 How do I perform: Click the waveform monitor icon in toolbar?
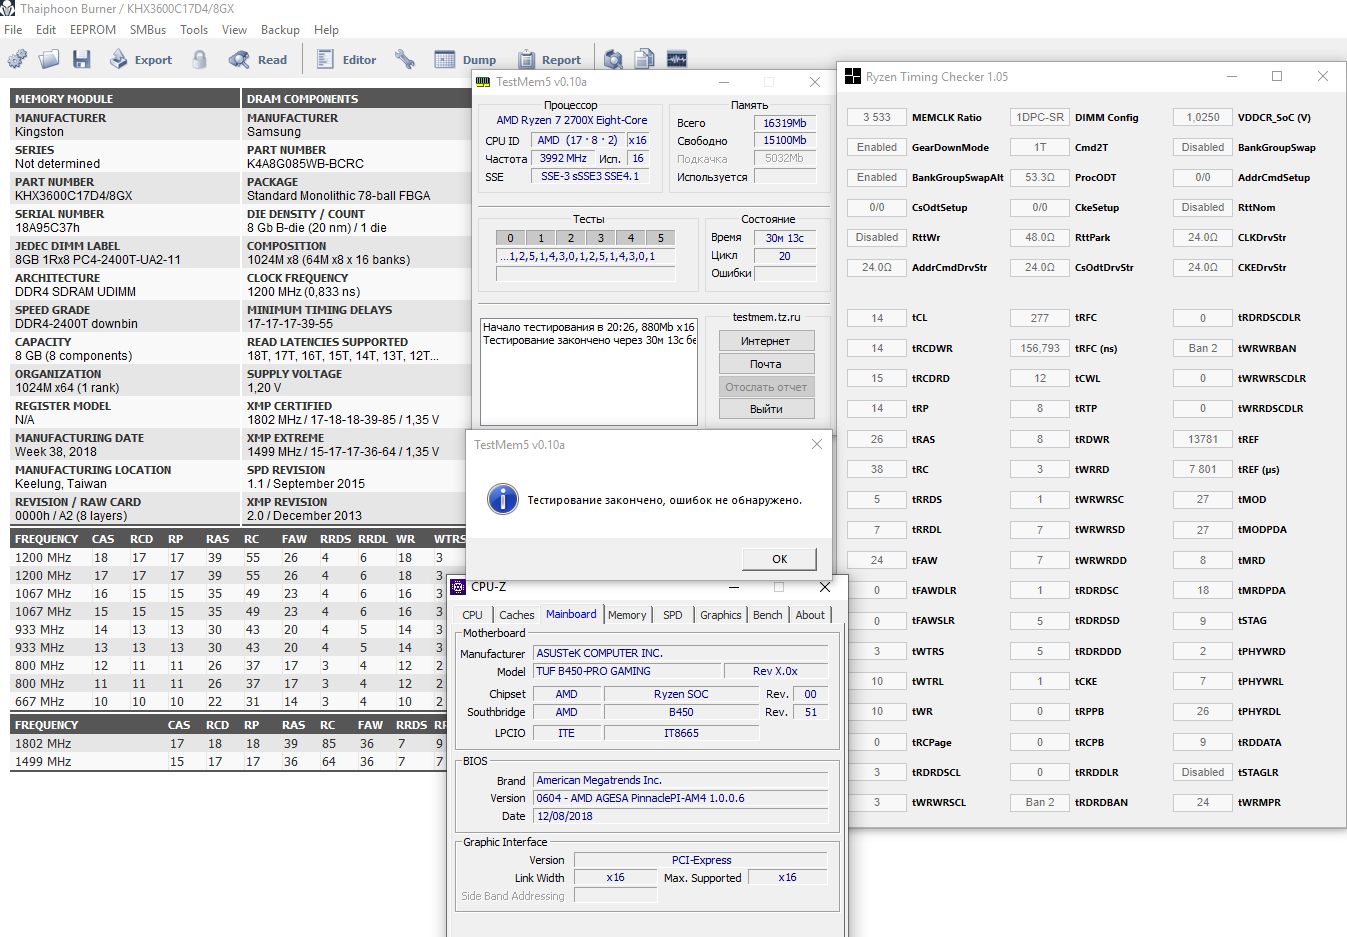[x=677, y=60]
